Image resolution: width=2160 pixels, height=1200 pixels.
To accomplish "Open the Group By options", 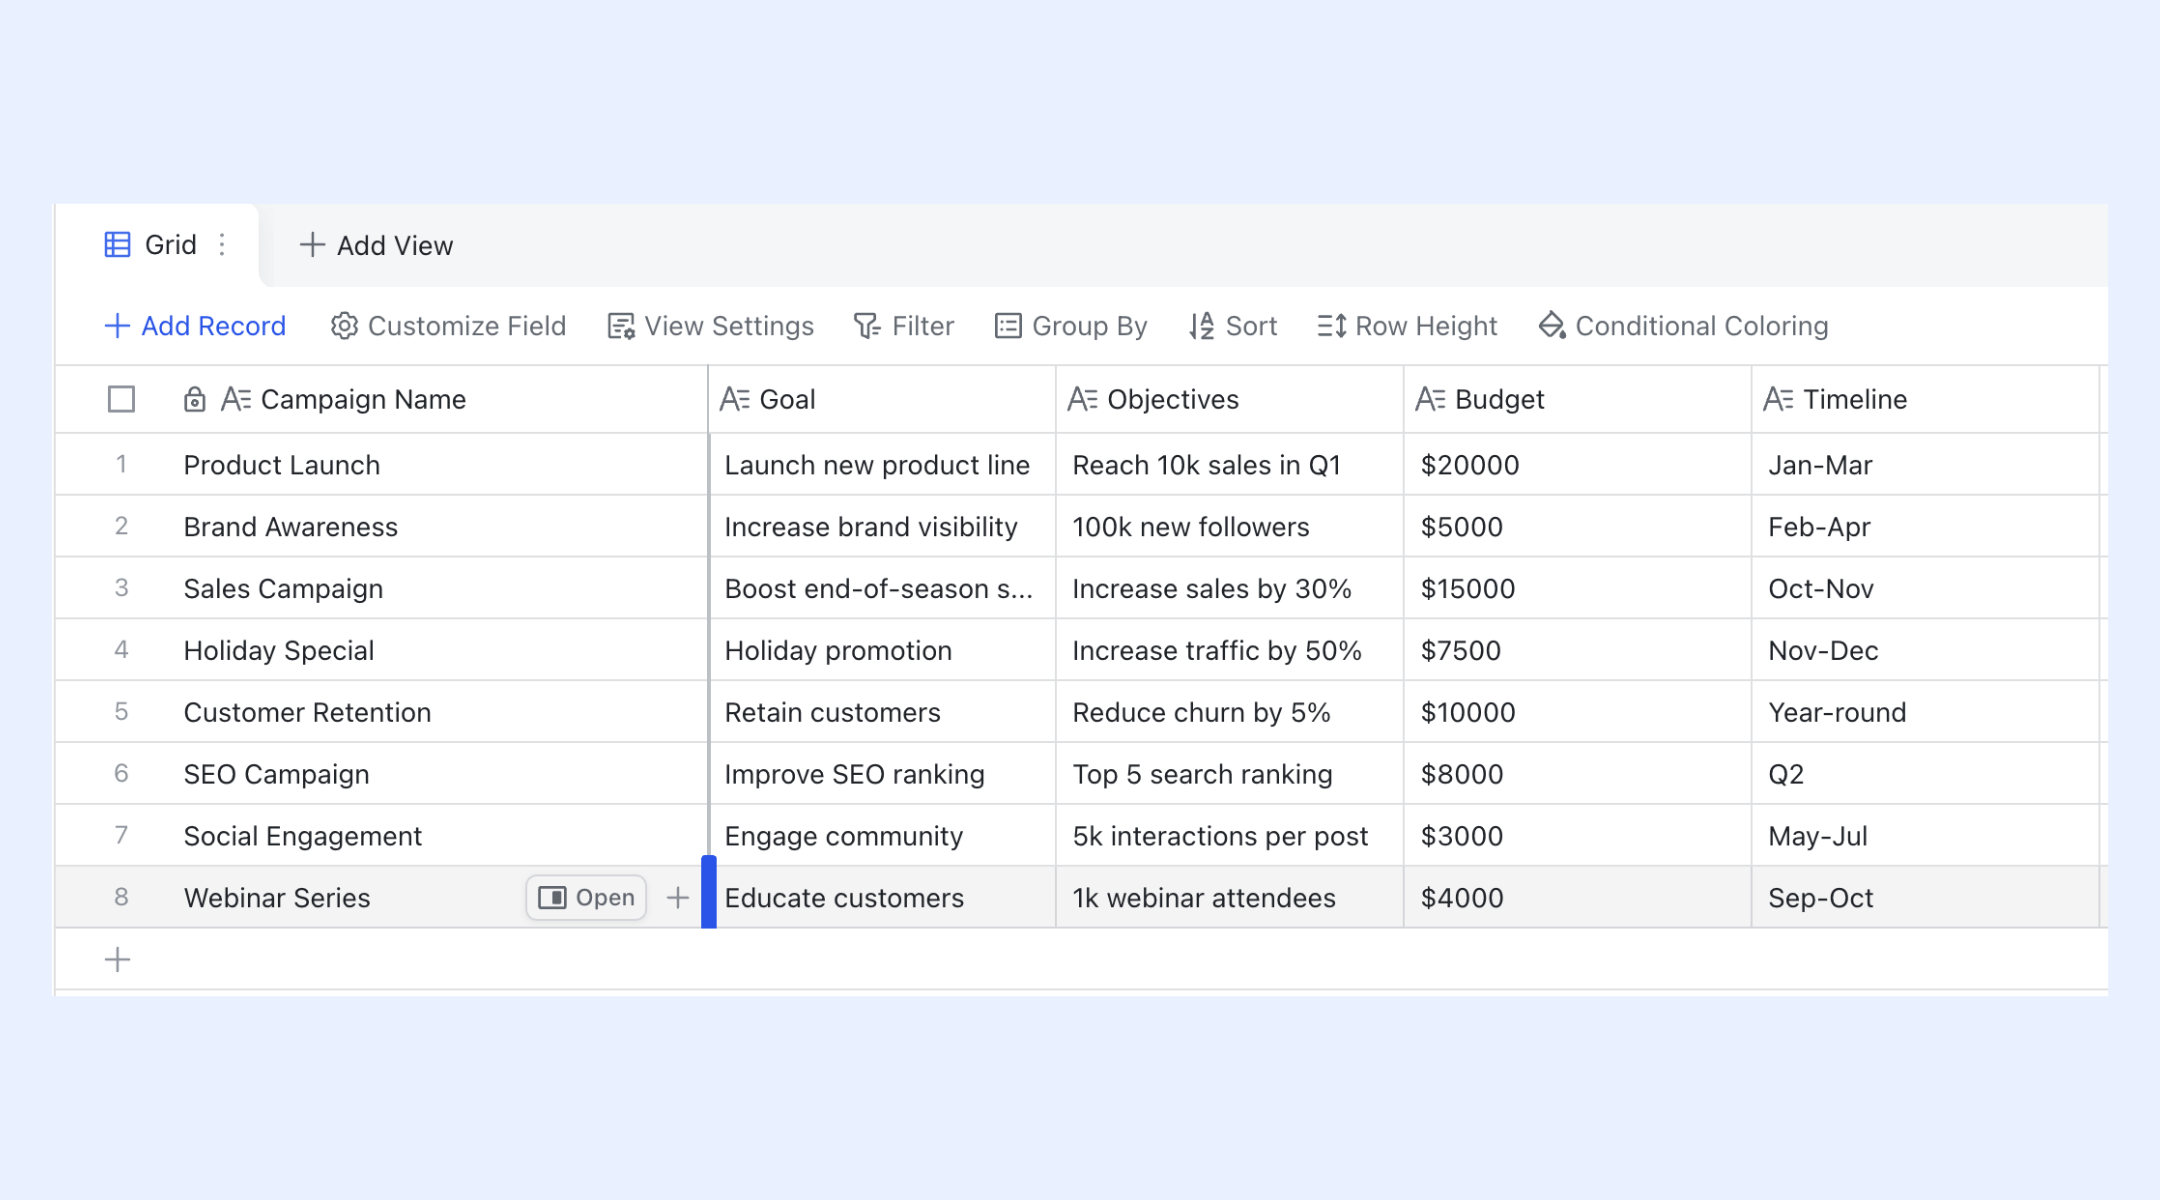I will pyautogui.click(x=1071, y=326).
